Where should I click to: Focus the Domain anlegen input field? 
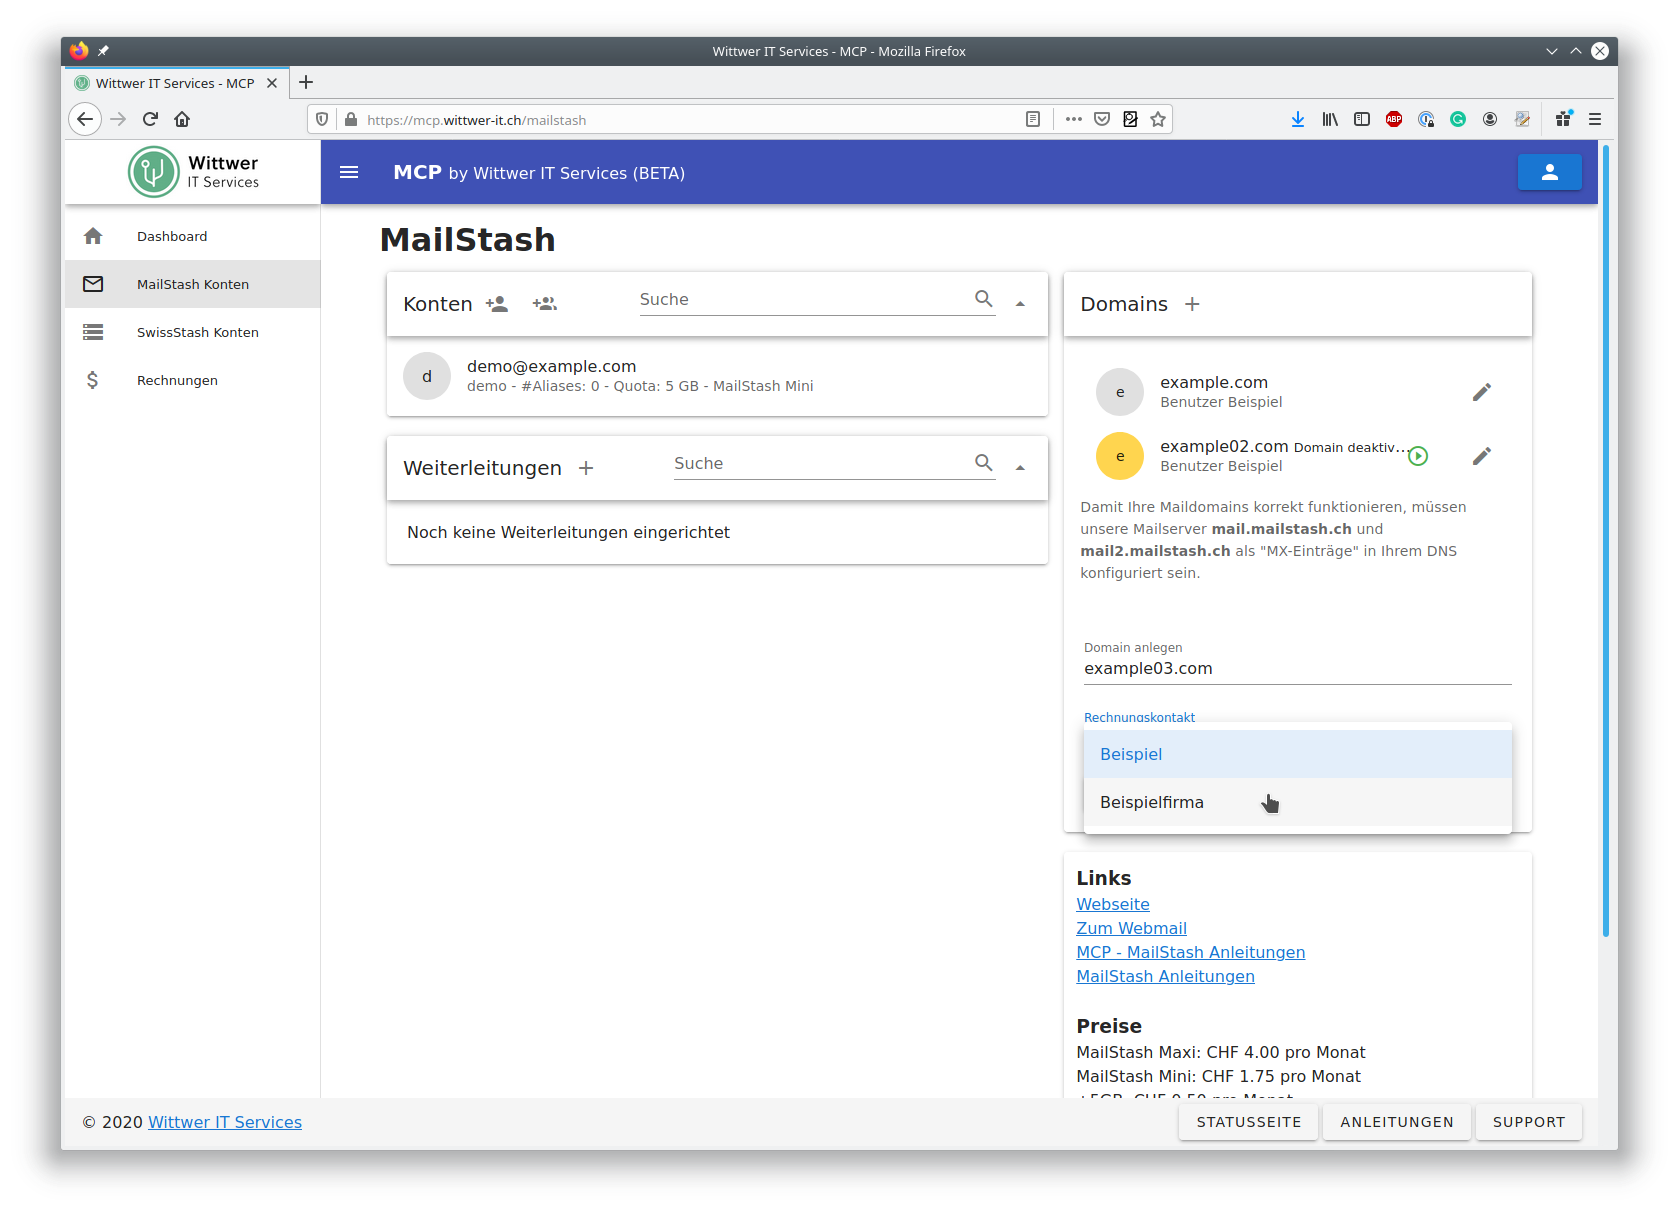click(x=1297, y=669)
